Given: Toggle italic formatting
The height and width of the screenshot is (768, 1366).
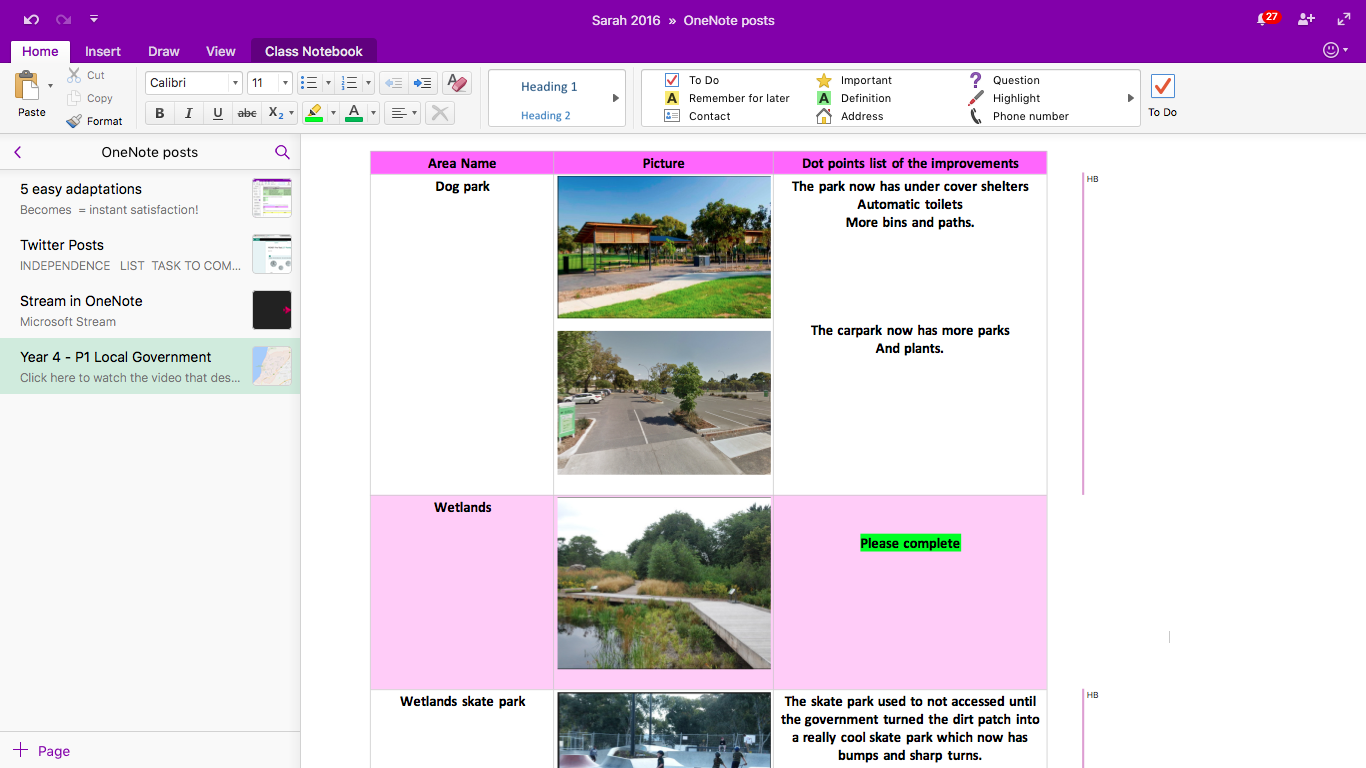Looking at the screenshot, I should point(188,113).
